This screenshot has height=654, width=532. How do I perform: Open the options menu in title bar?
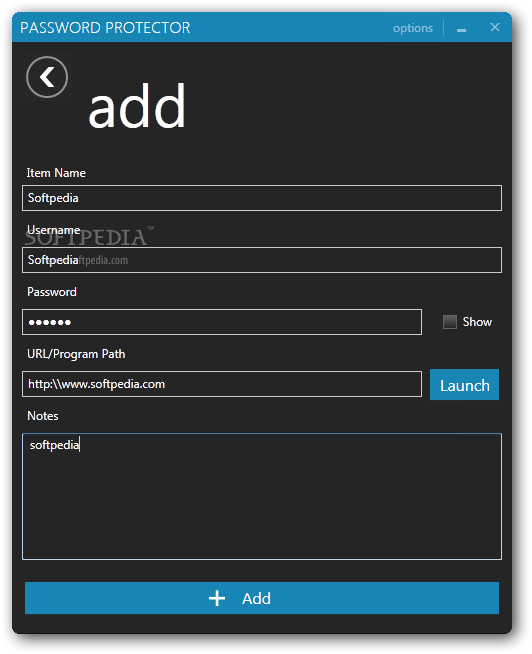413,28
